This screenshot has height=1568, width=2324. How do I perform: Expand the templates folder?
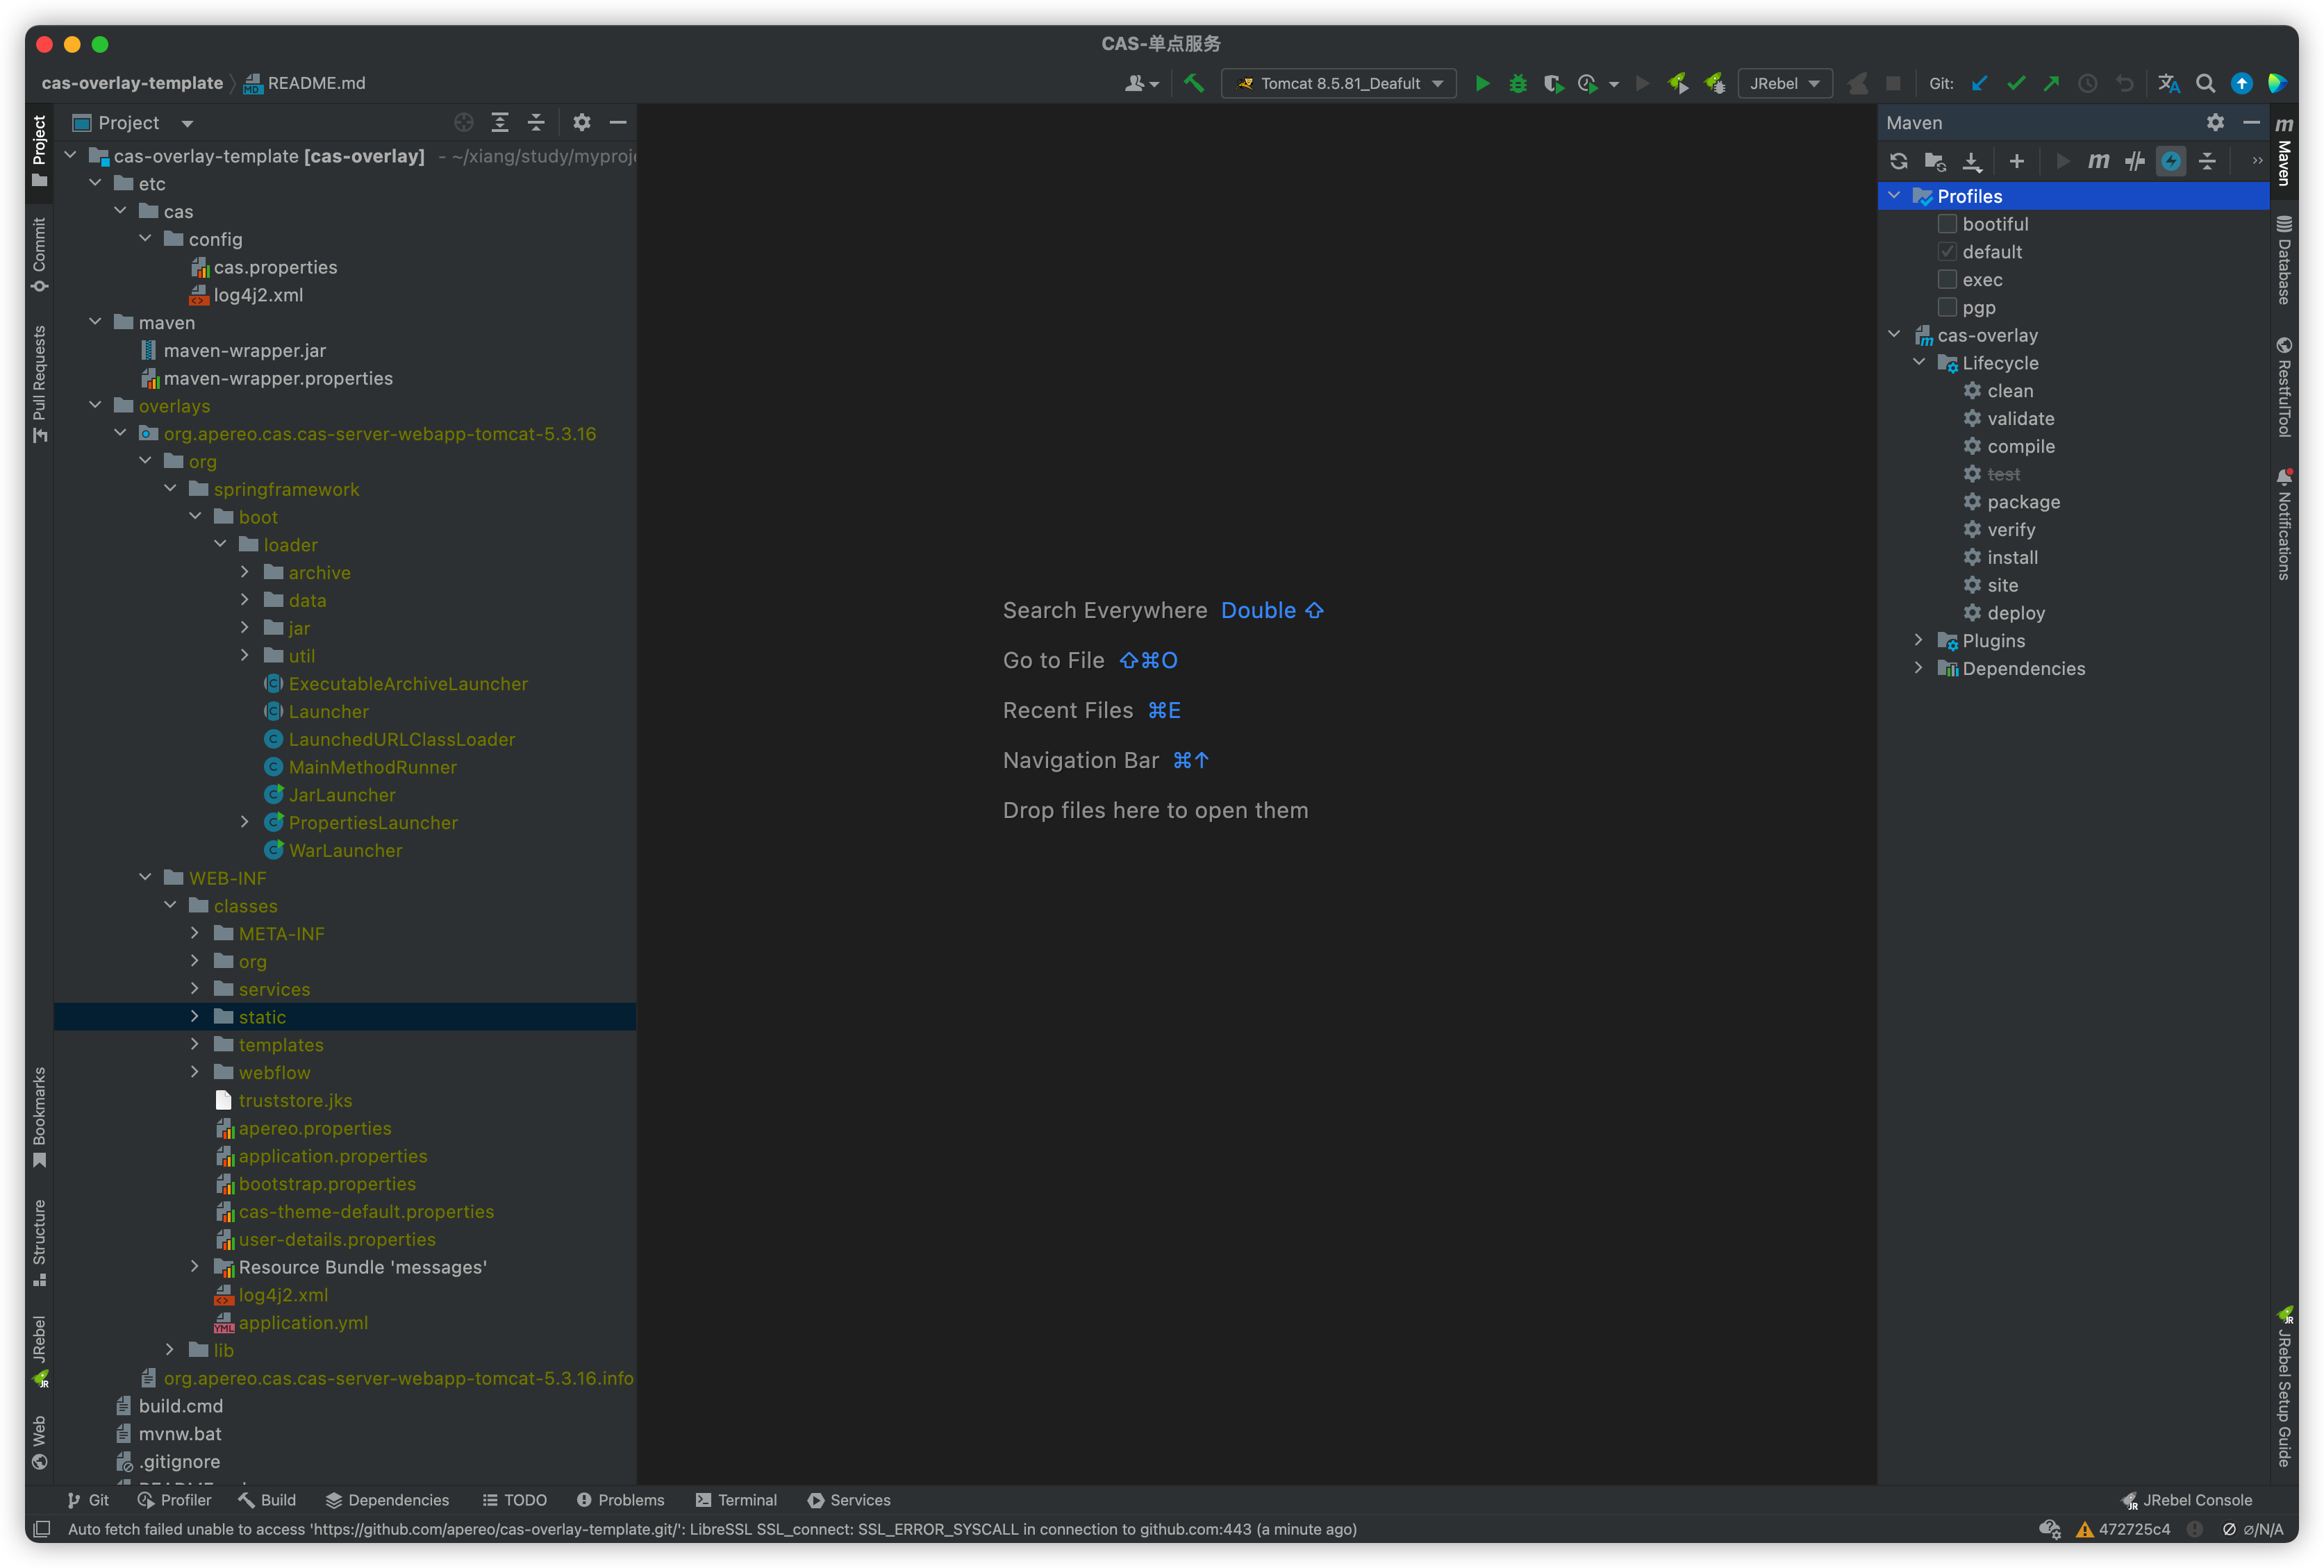click(x=195, y=1044)
